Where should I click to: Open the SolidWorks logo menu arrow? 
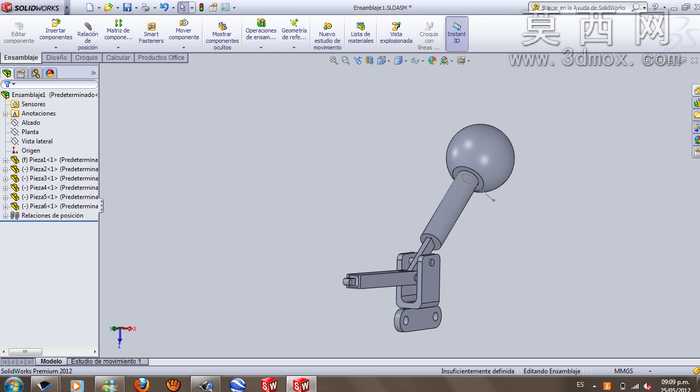[67, 8]
